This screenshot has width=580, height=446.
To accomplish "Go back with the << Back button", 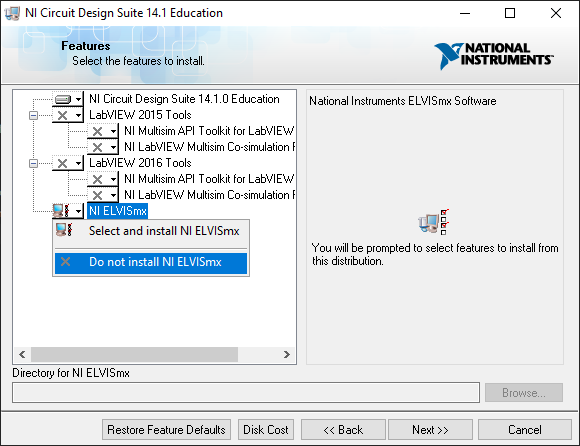I will click(343, 430).
